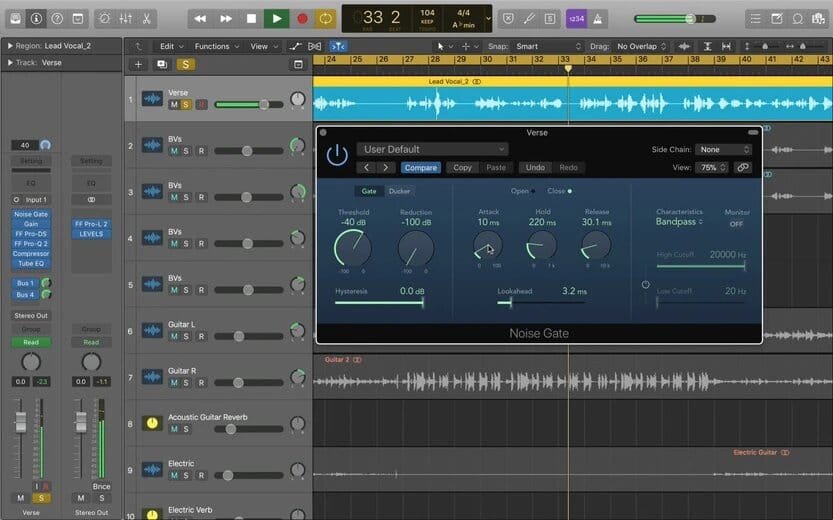833x520 pixels.
Task: Toggle Show Automation button in tracks toolbar
Action: (295, 46)
